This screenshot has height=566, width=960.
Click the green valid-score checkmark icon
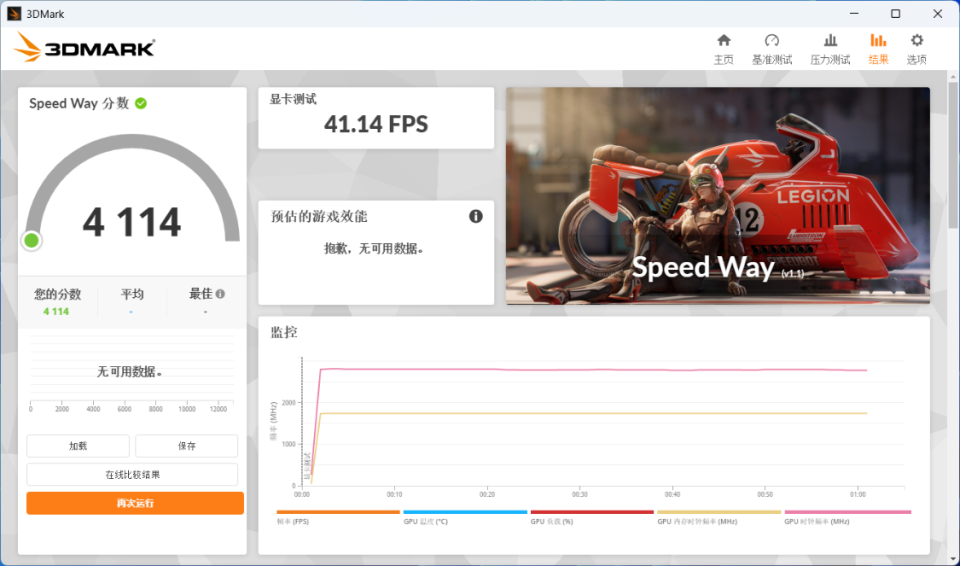[141, 104]
